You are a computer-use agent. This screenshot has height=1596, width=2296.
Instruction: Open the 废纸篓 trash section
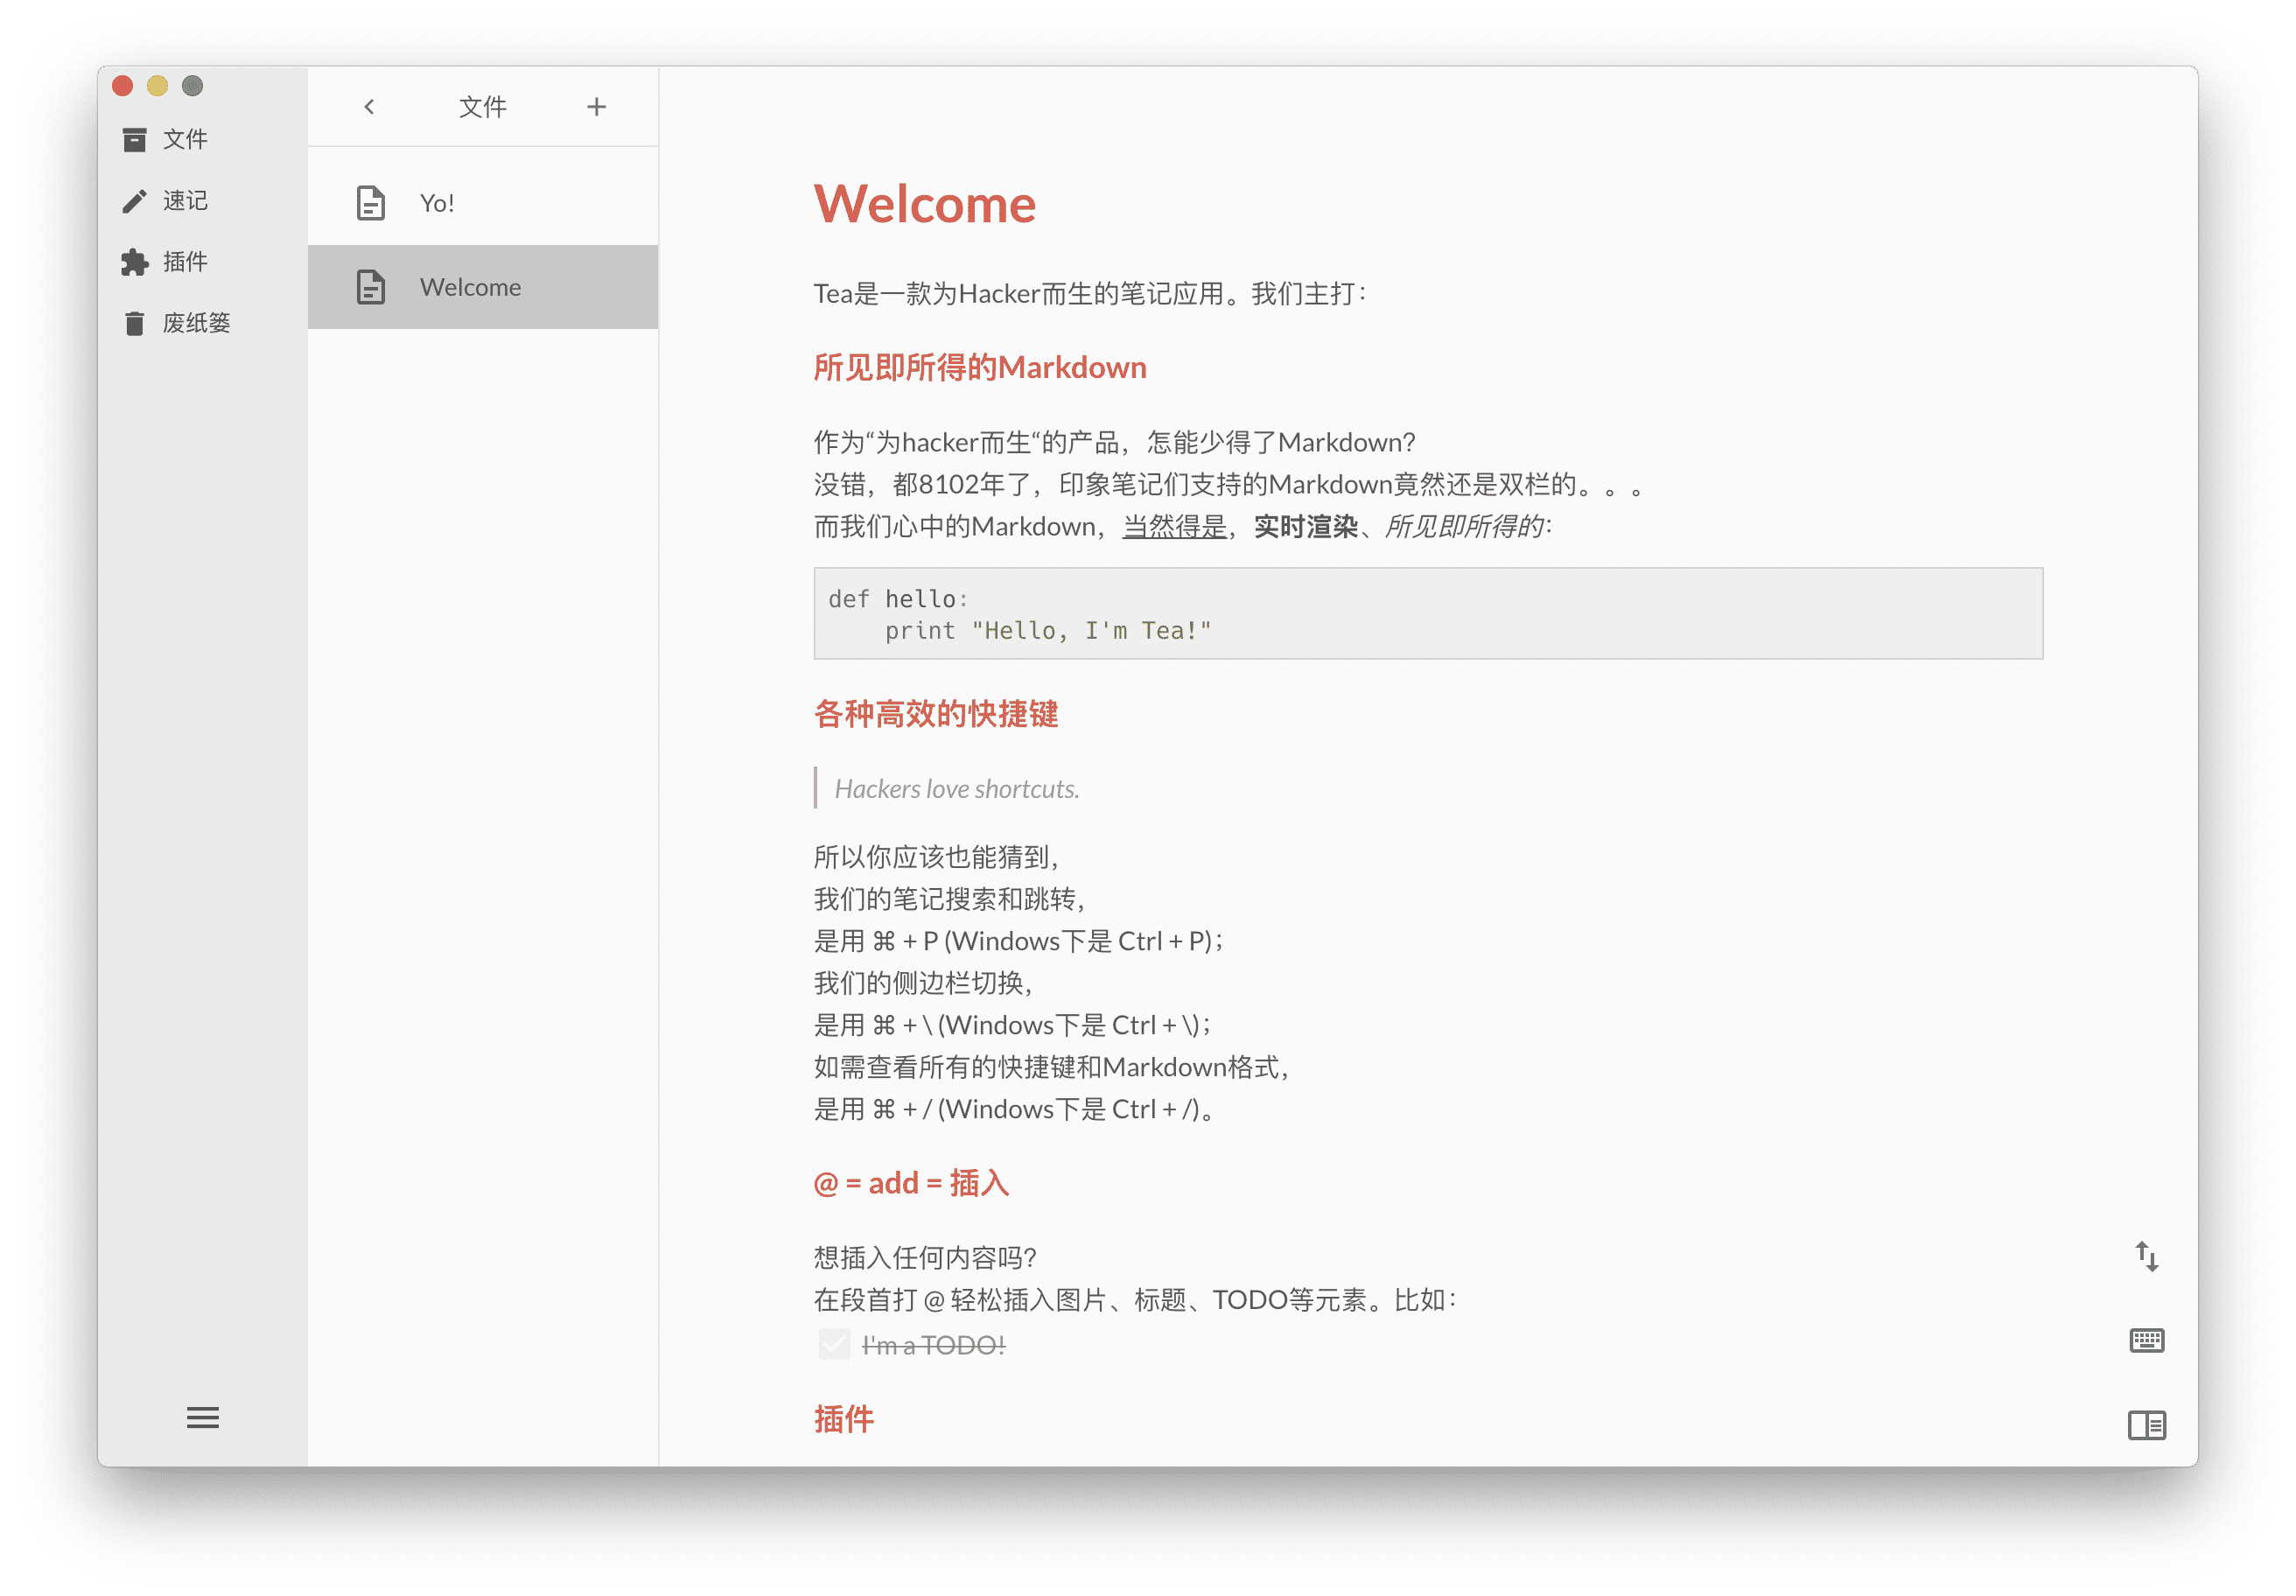pyautogui.click(x=195, y=323)
